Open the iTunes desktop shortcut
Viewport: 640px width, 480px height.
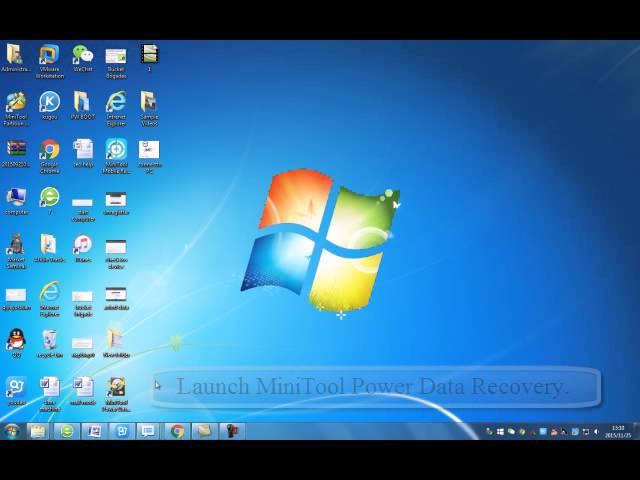(82, 245)
